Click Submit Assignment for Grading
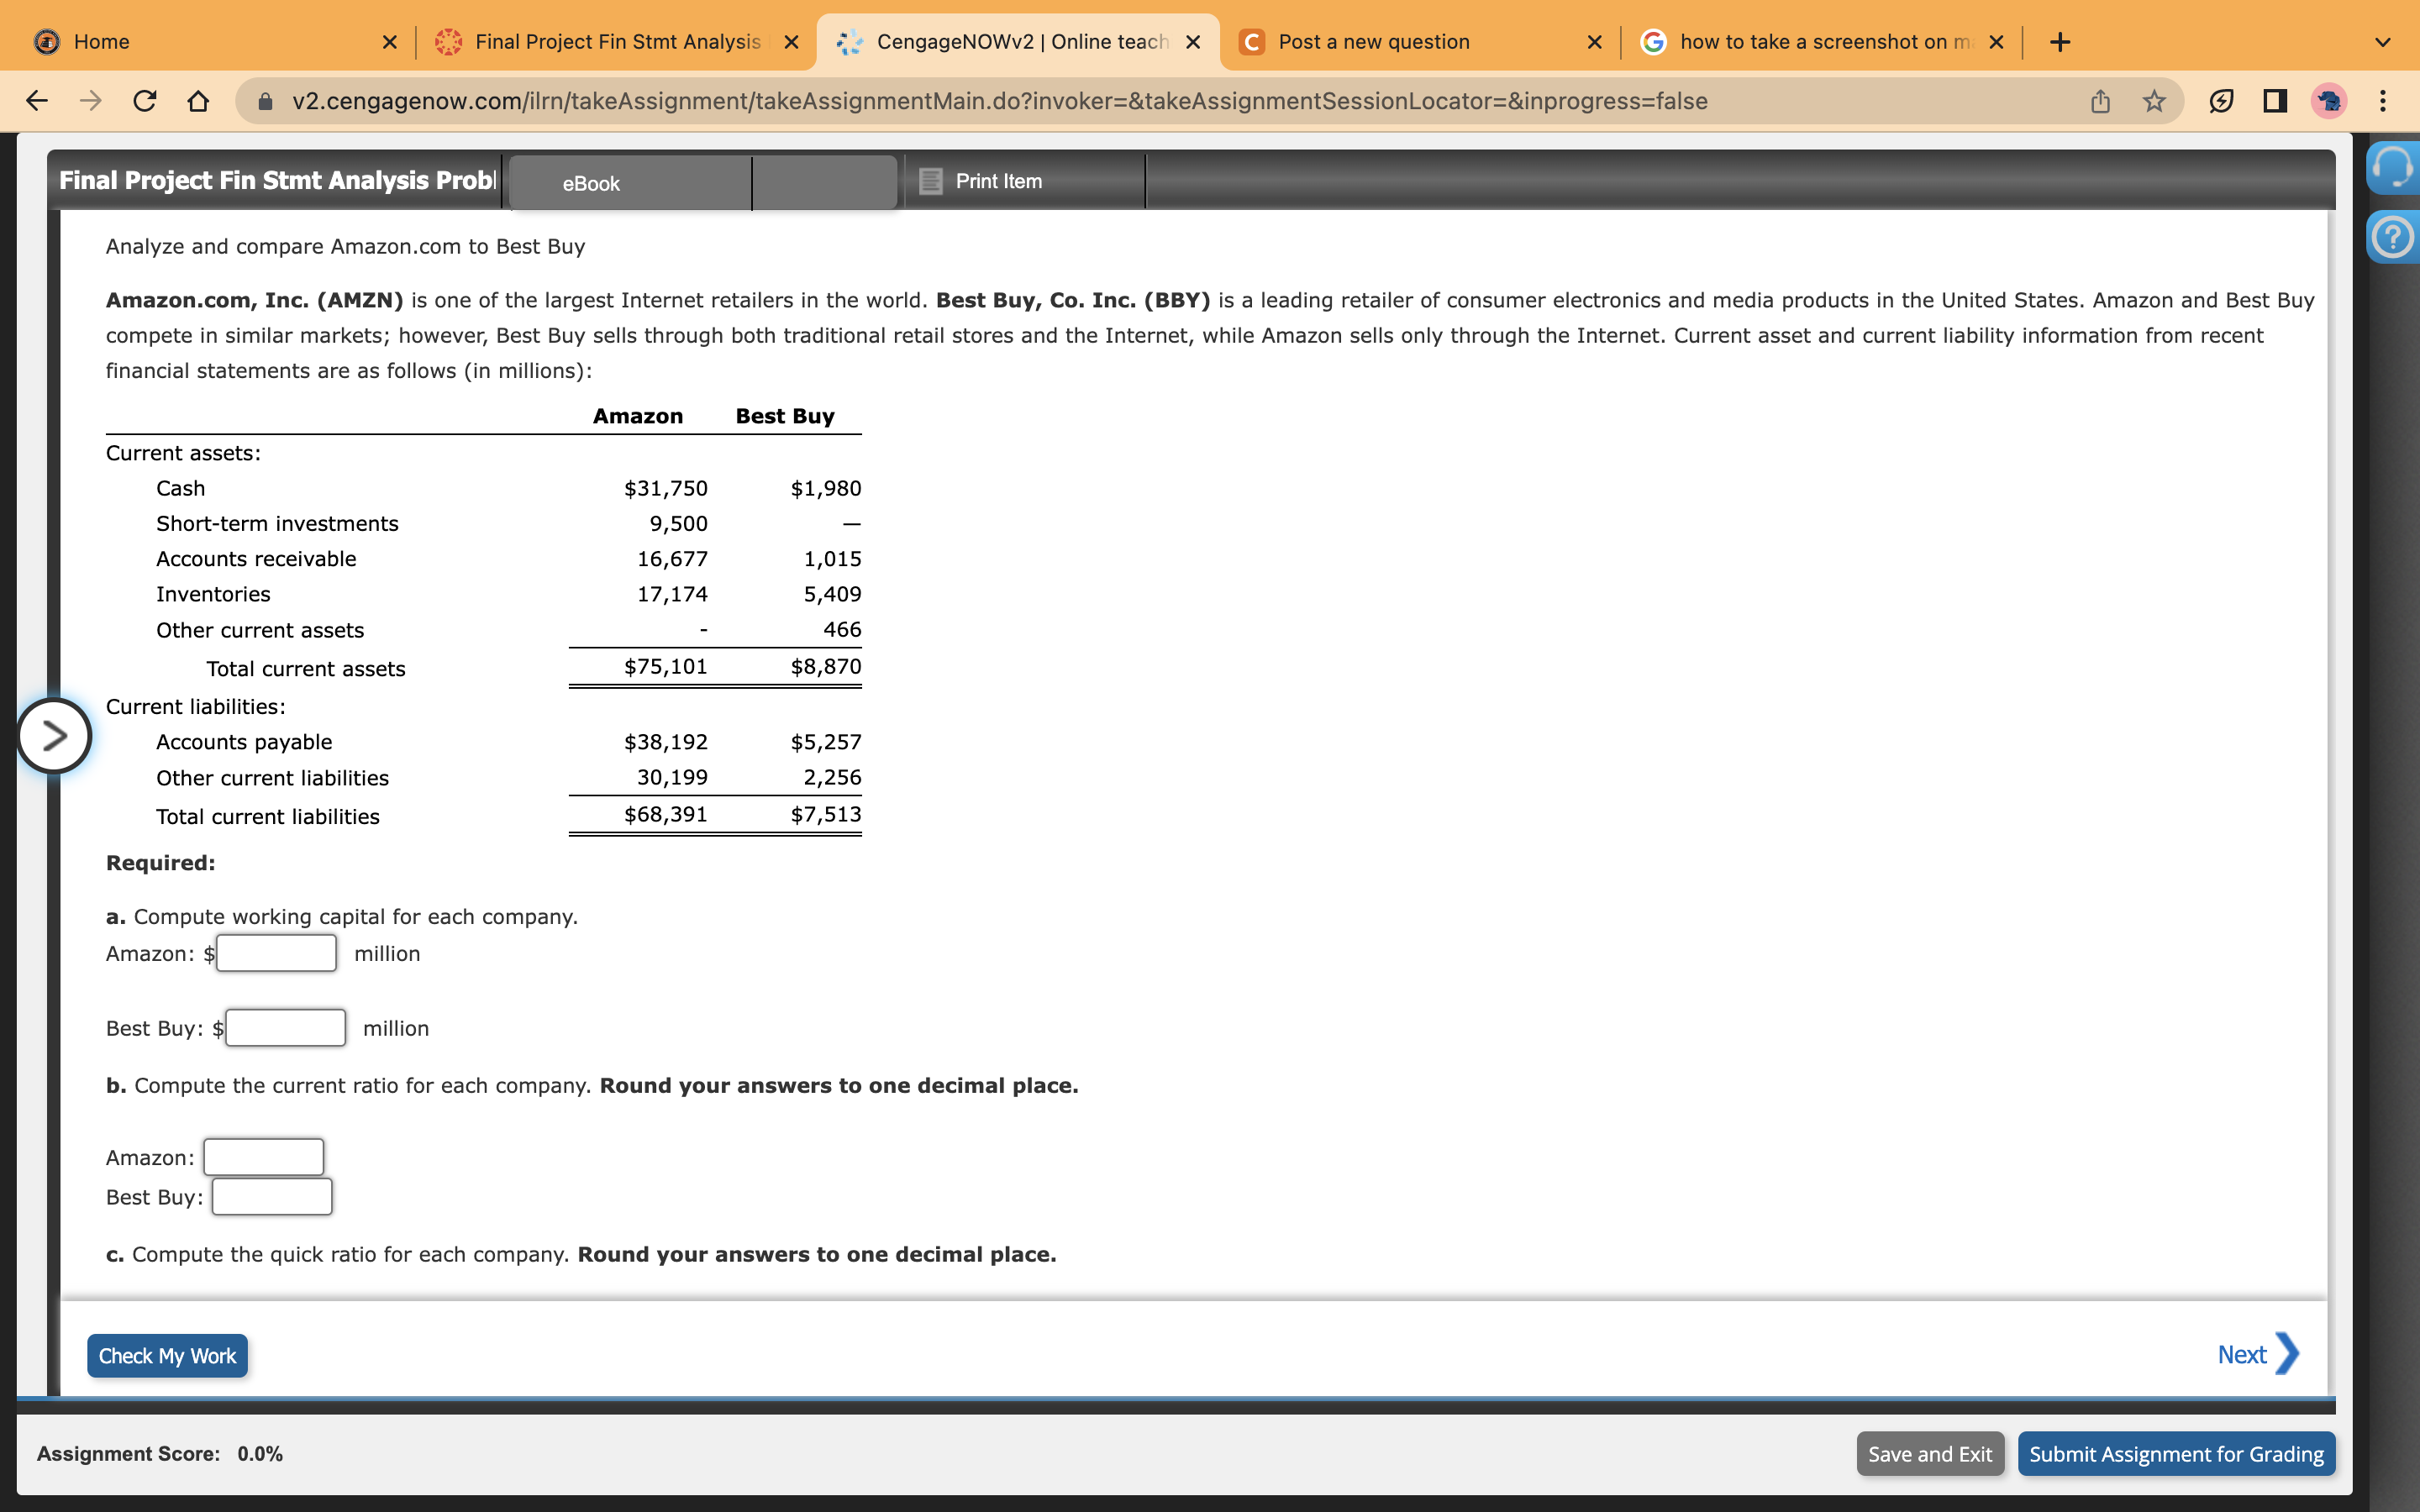Screen dimensions: 2420x1512 point(2176,1454)
